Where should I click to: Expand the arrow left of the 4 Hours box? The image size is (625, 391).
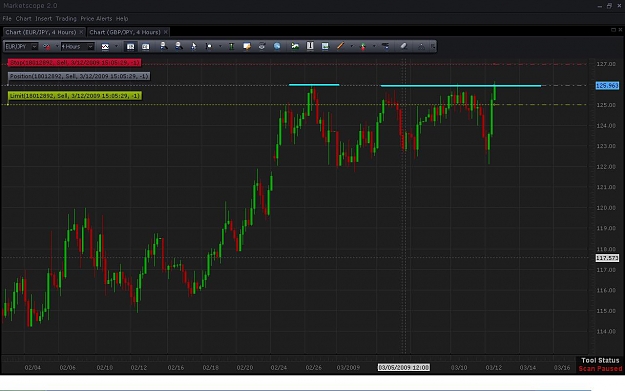[x=57, y=47]
